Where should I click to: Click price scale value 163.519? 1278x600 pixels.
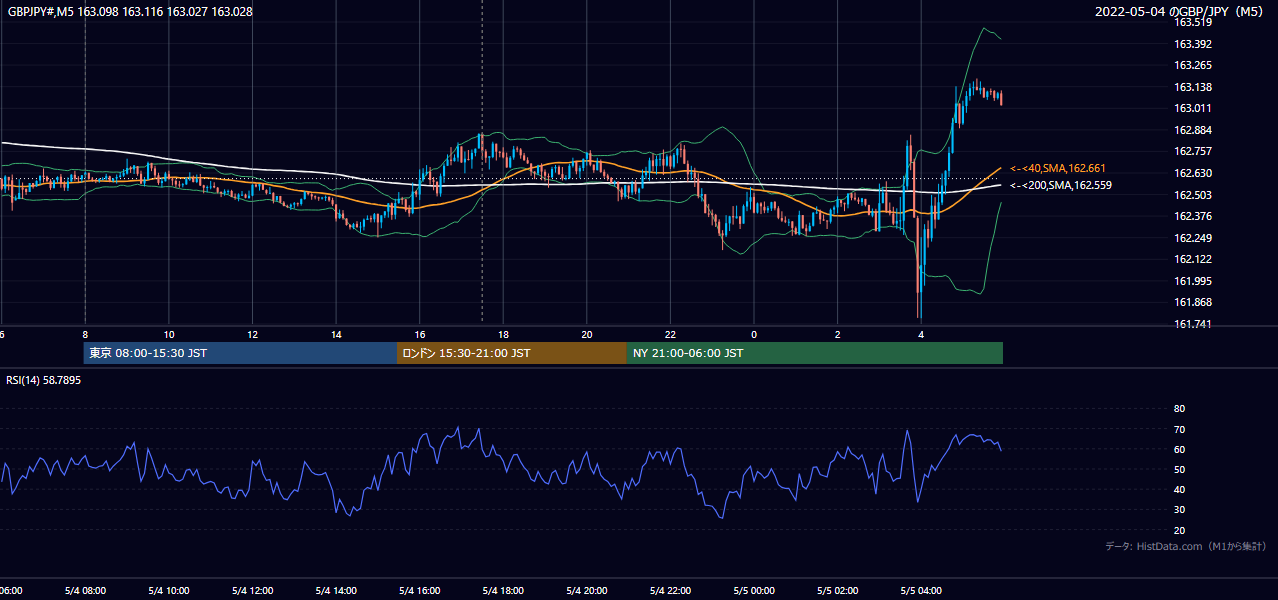click(x=1192, y=22)
